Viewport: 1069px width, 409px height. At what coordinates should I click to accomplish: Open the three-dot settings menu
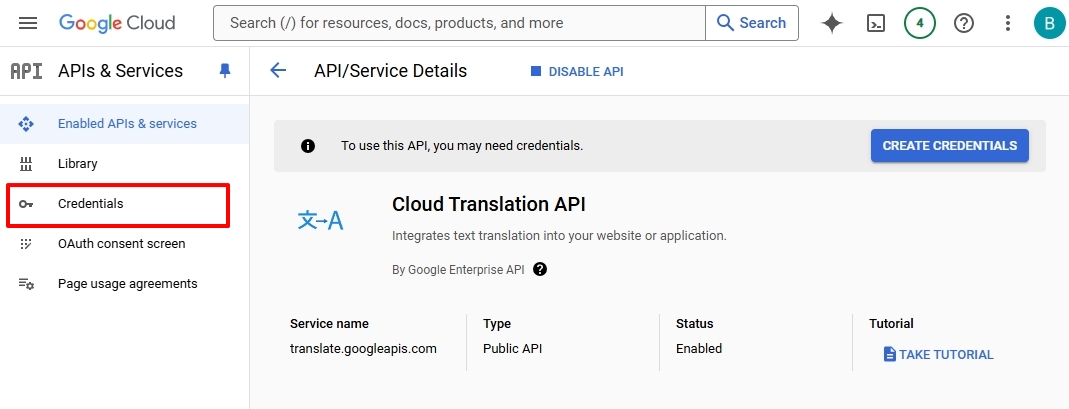[x=1008, y=23]
